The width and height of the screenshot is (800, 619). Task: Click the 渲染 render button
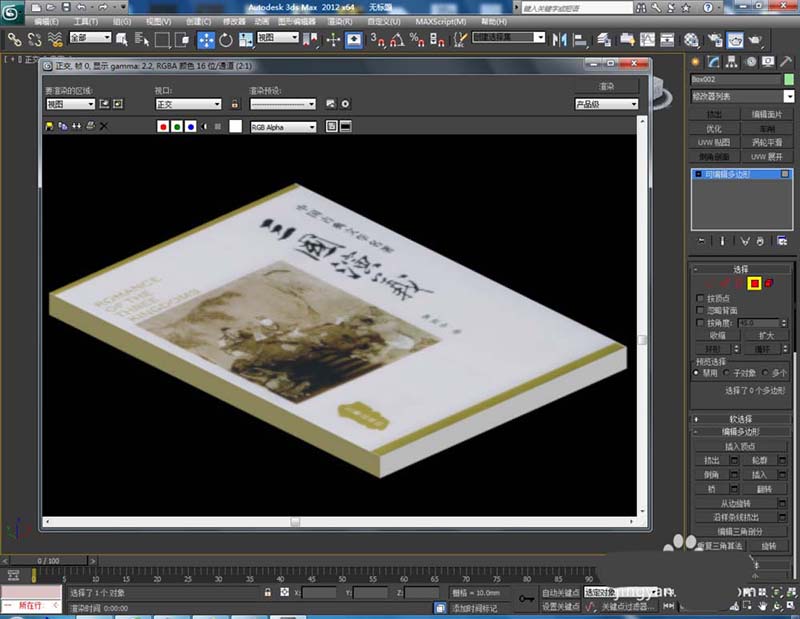tap(606, 87)
